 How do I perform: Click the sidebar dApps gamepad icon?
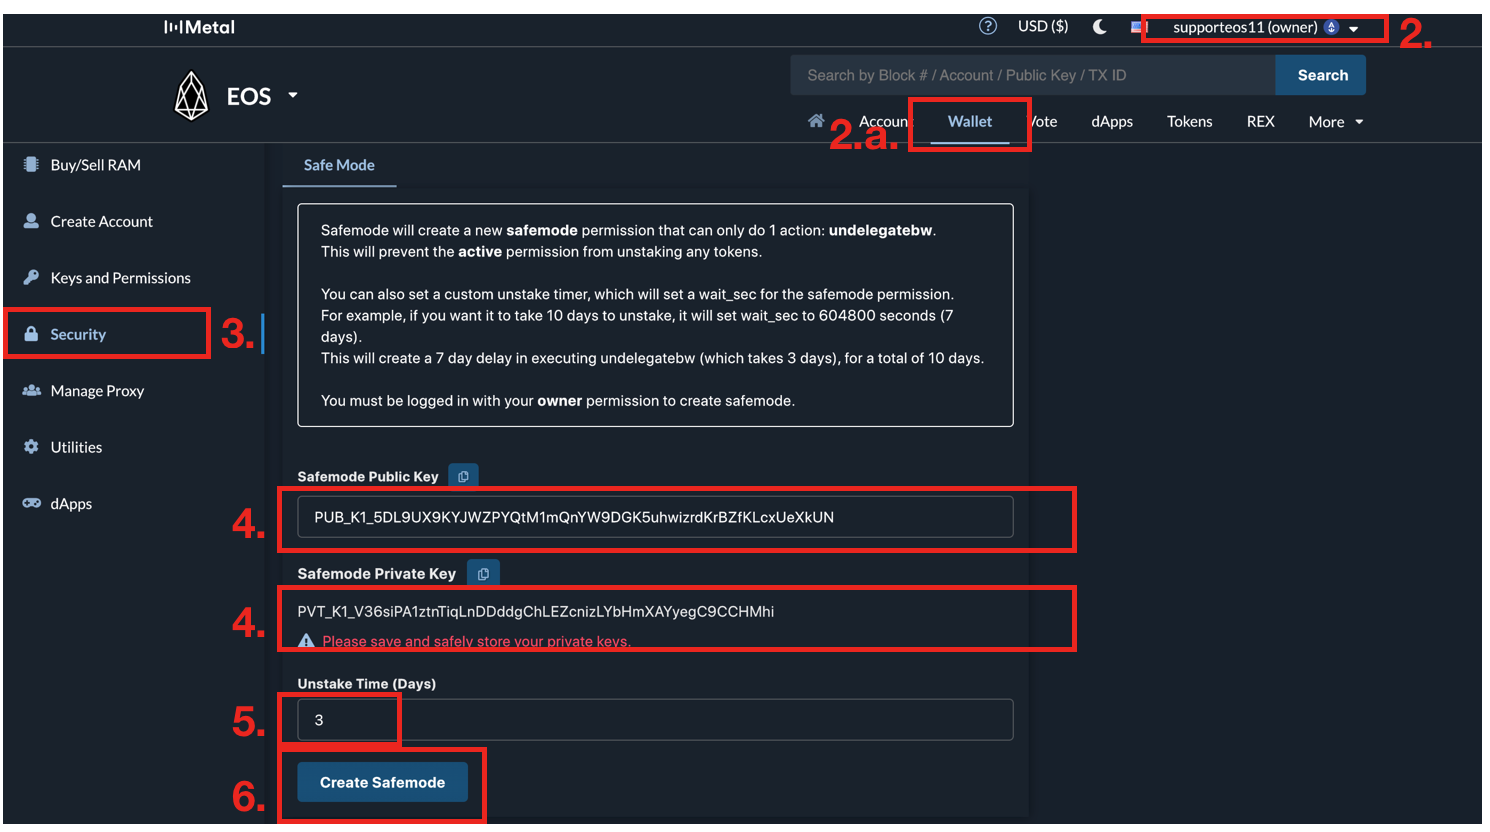[31, 503]
